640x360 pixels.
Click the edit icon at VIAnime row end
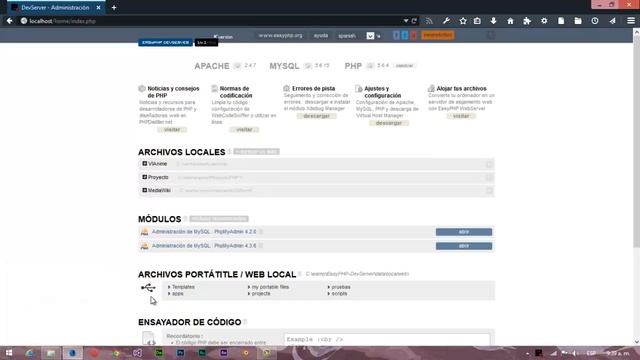pyautogui.click(x=489, y=164)
